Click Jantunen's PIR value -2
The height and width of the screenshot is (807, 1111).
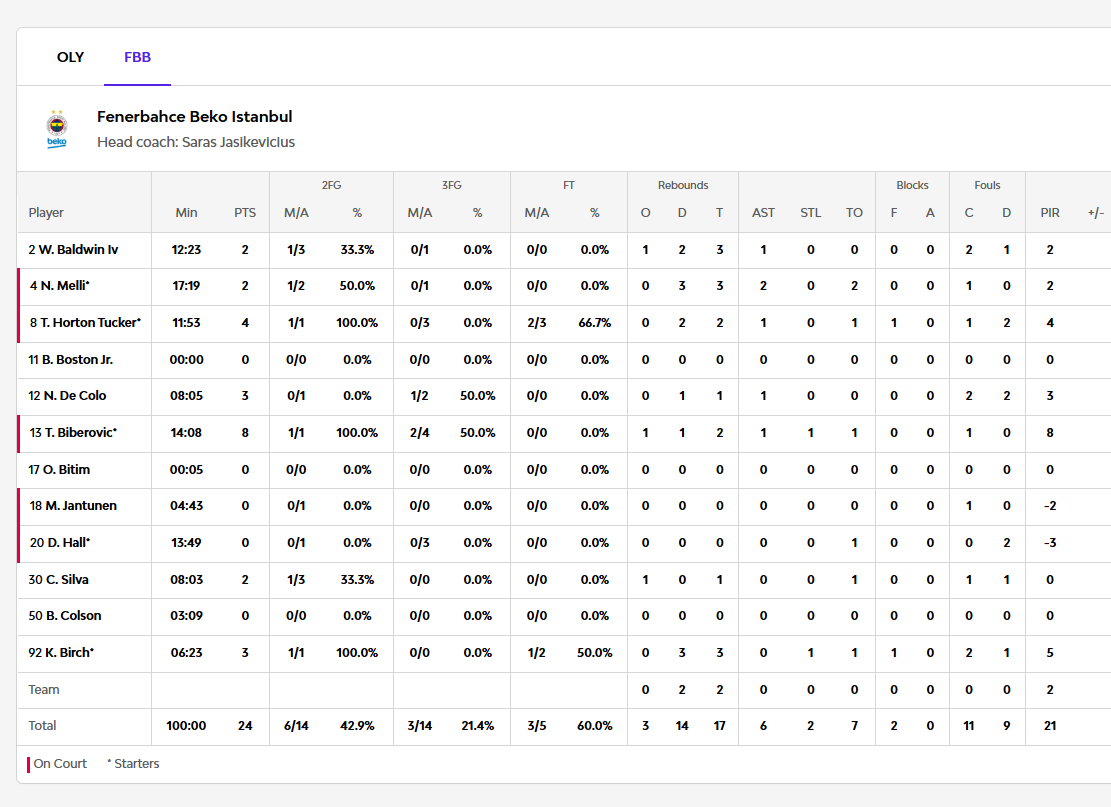[x=1050, y=506]
